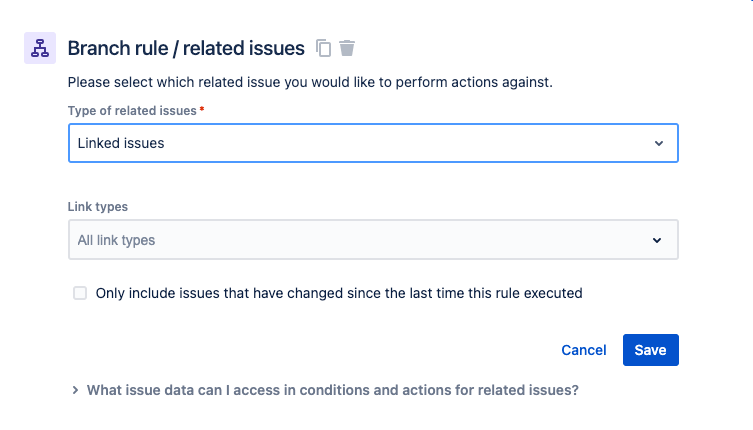Open the Type of related issues dropdown
This screenshot has height=430, width=753.
373,143
